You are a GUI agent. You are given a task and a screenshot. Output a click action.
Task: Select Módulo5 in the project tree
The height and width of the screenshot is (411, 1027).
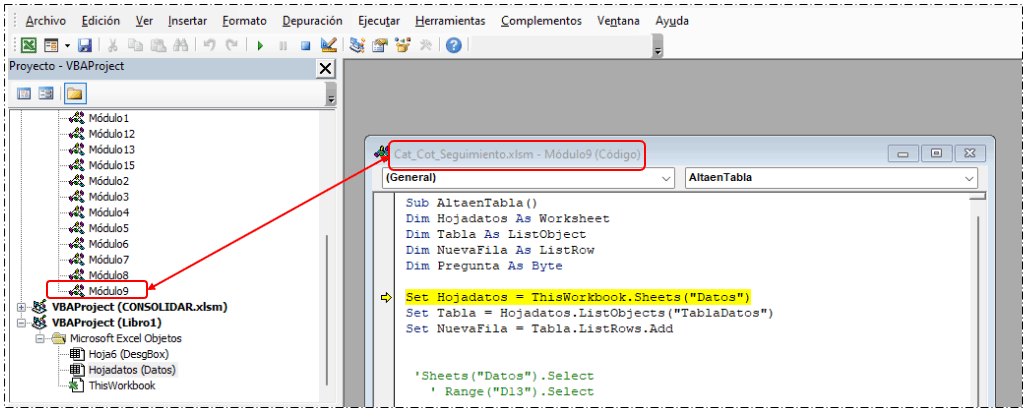pyautogui.click(x=109, y=228)
